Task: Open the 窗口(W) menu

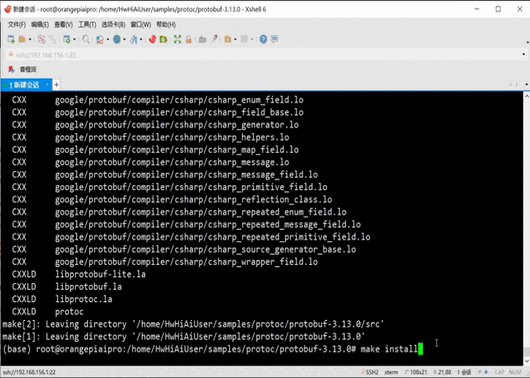Action: click(141, 25)
